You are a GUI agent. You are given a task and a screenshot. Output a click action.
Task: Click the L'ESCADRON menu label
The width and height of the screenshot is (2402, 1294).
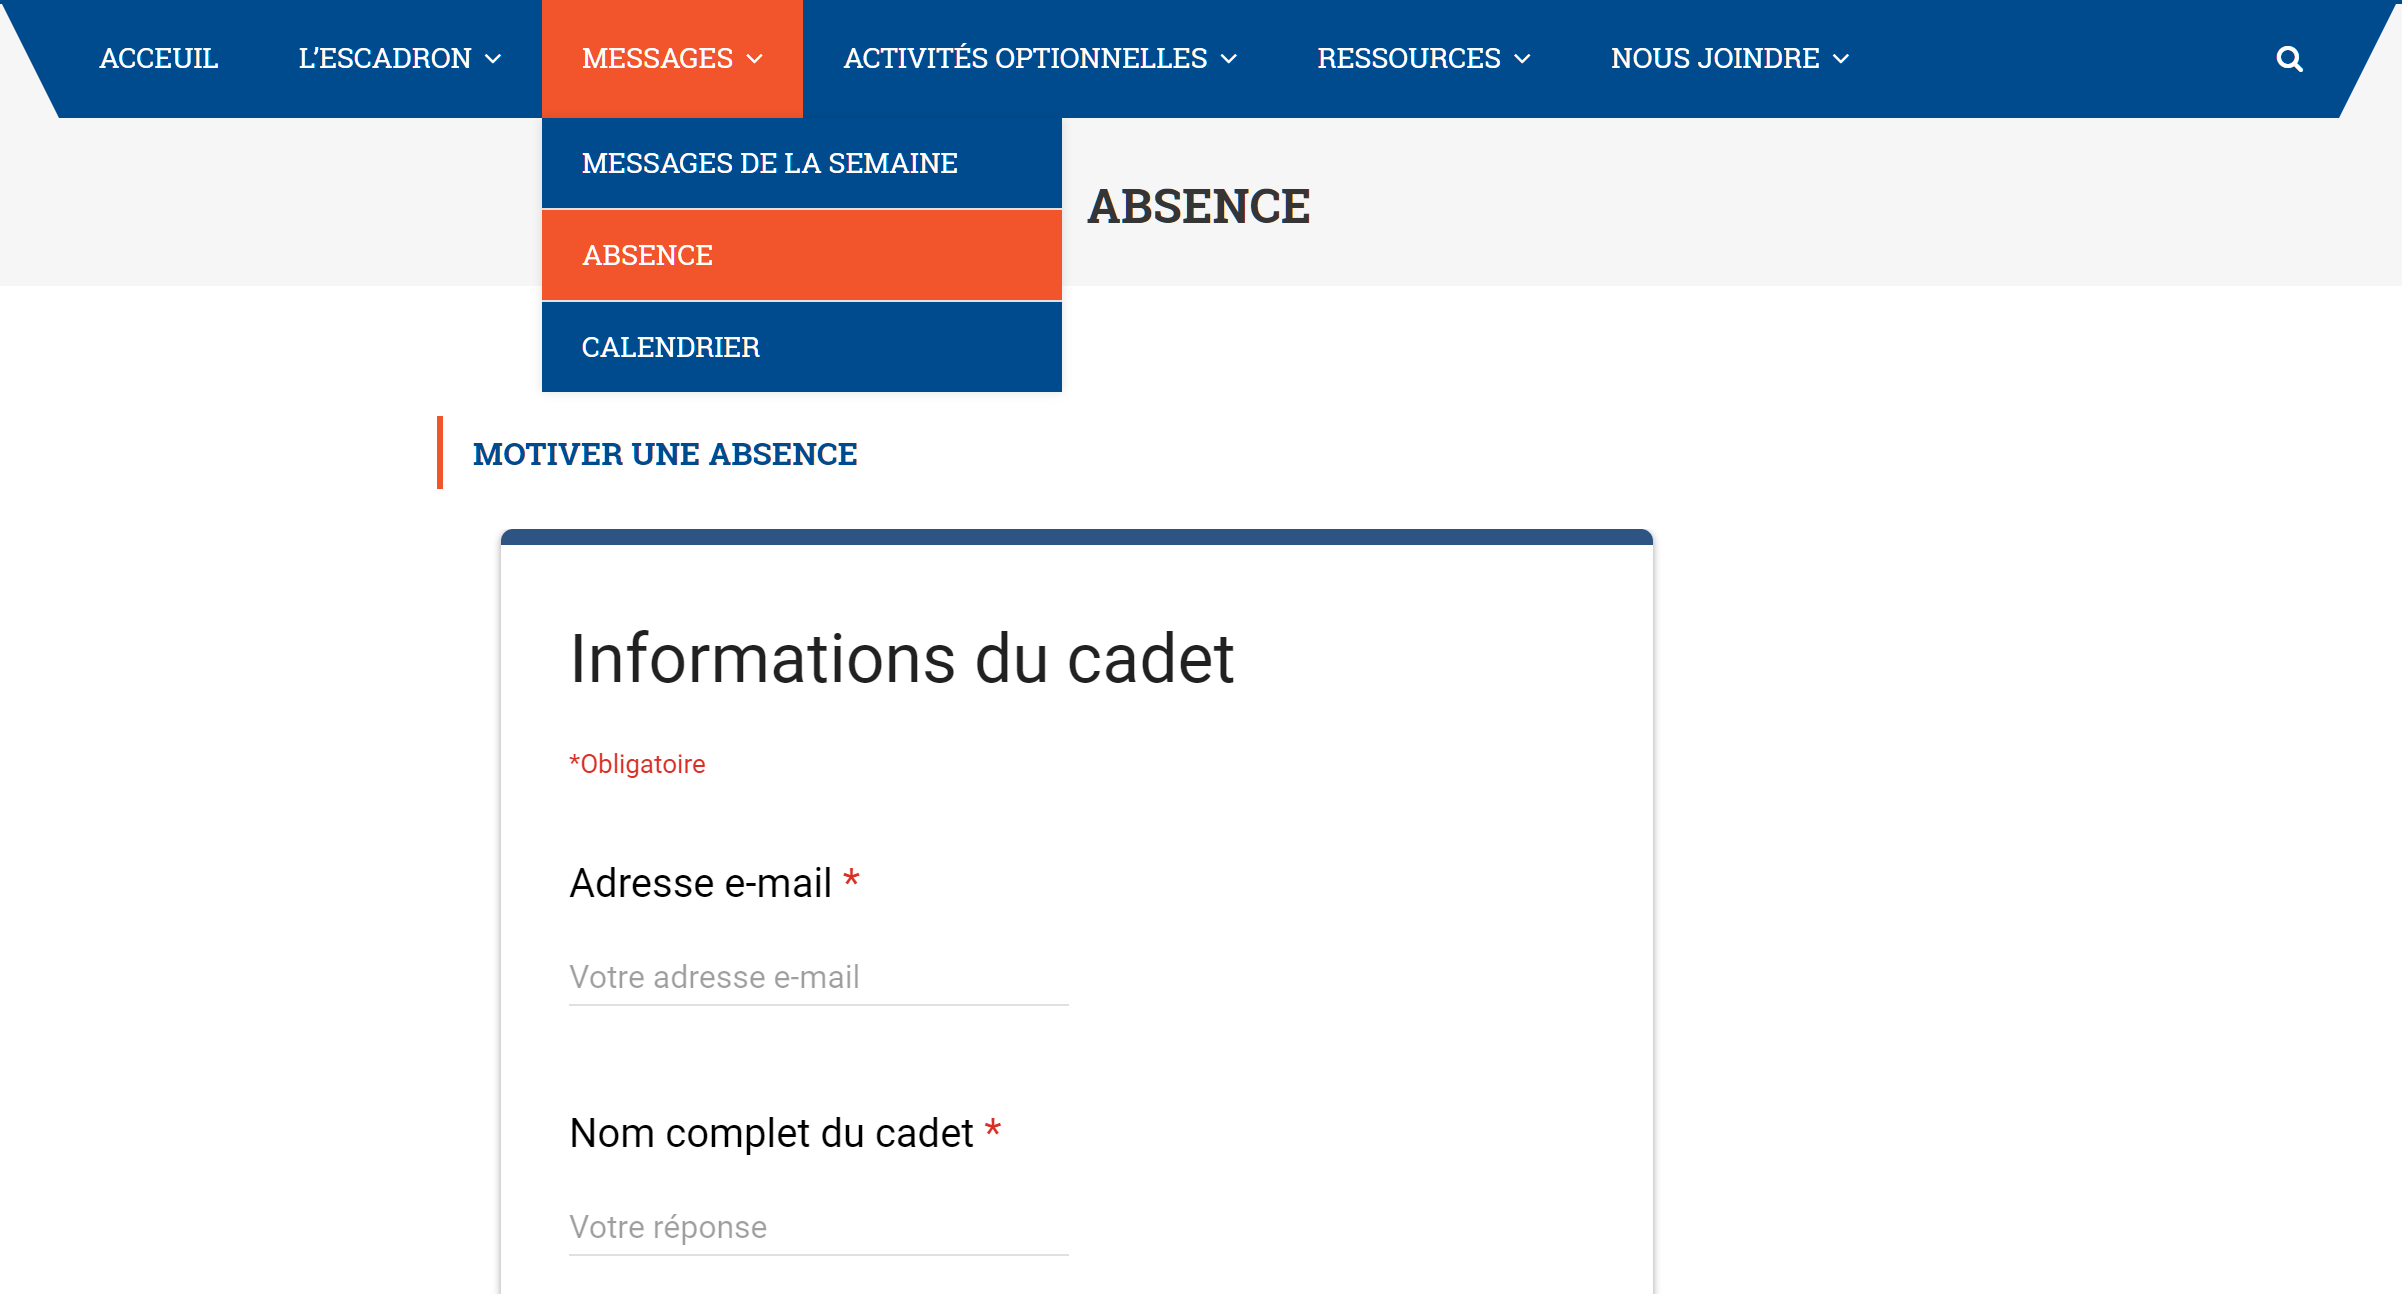(384, 59)
